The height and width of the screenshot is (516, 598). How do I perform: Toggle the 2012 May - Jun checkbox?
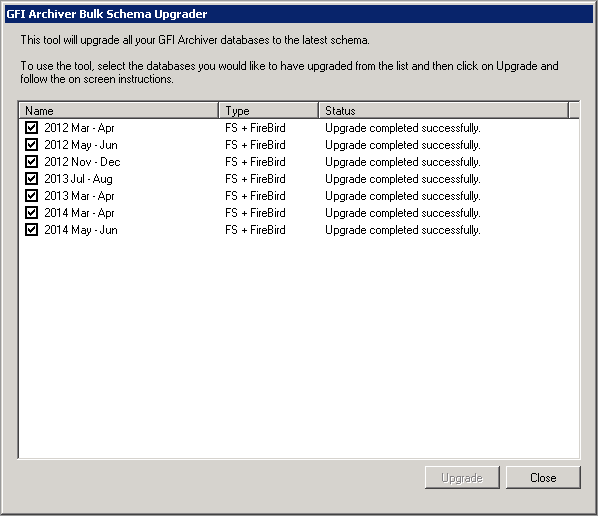click(31, 145)
